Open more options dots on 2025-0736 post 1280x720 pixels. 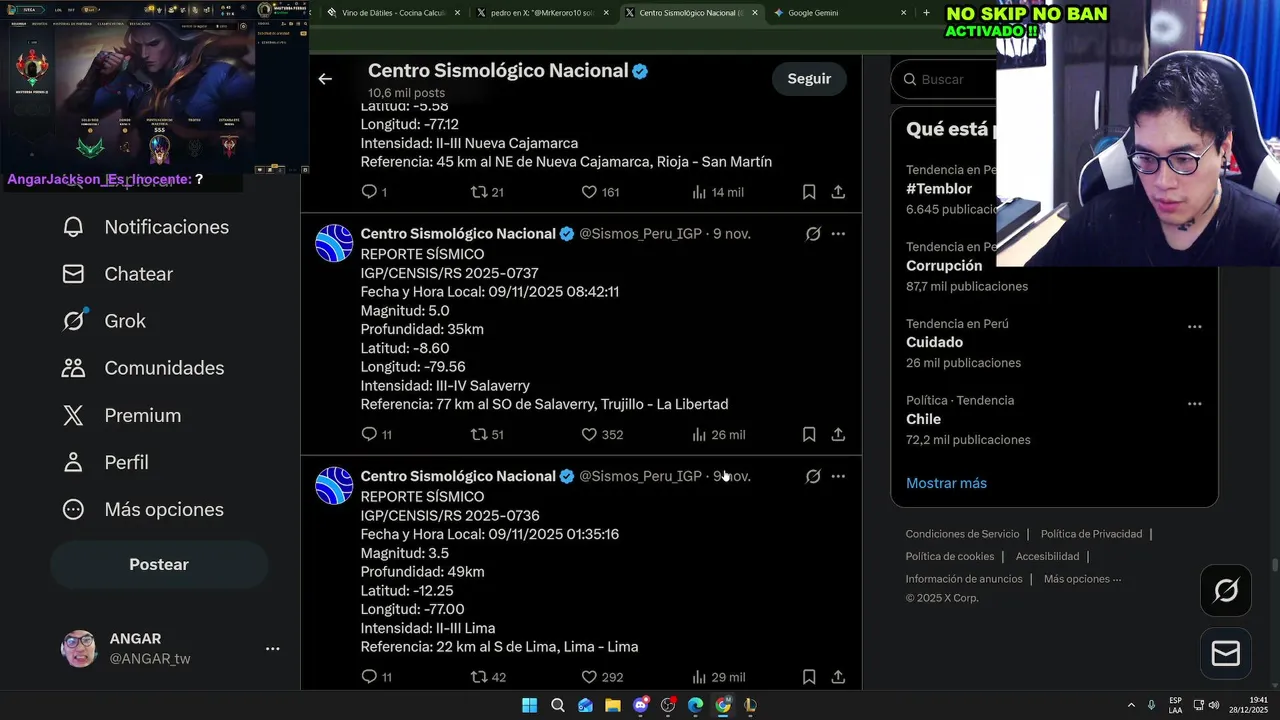838,477
